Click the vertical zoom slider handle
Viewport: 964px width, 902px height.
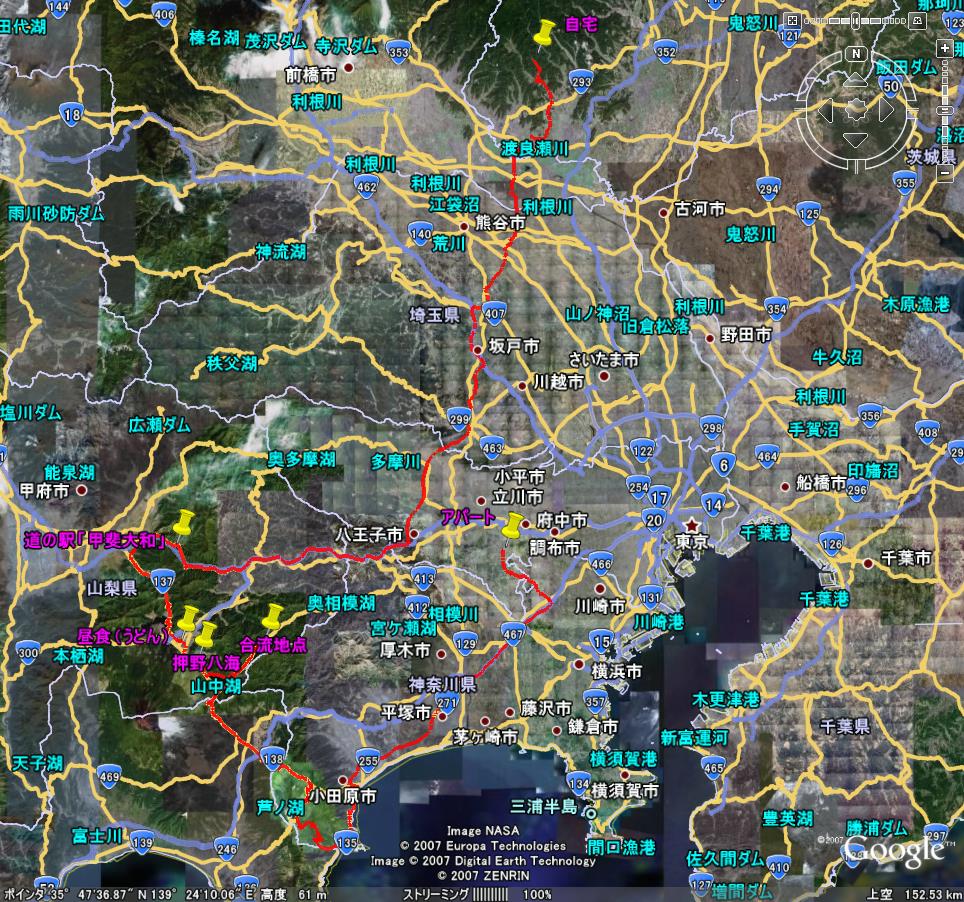click(946, 110)
